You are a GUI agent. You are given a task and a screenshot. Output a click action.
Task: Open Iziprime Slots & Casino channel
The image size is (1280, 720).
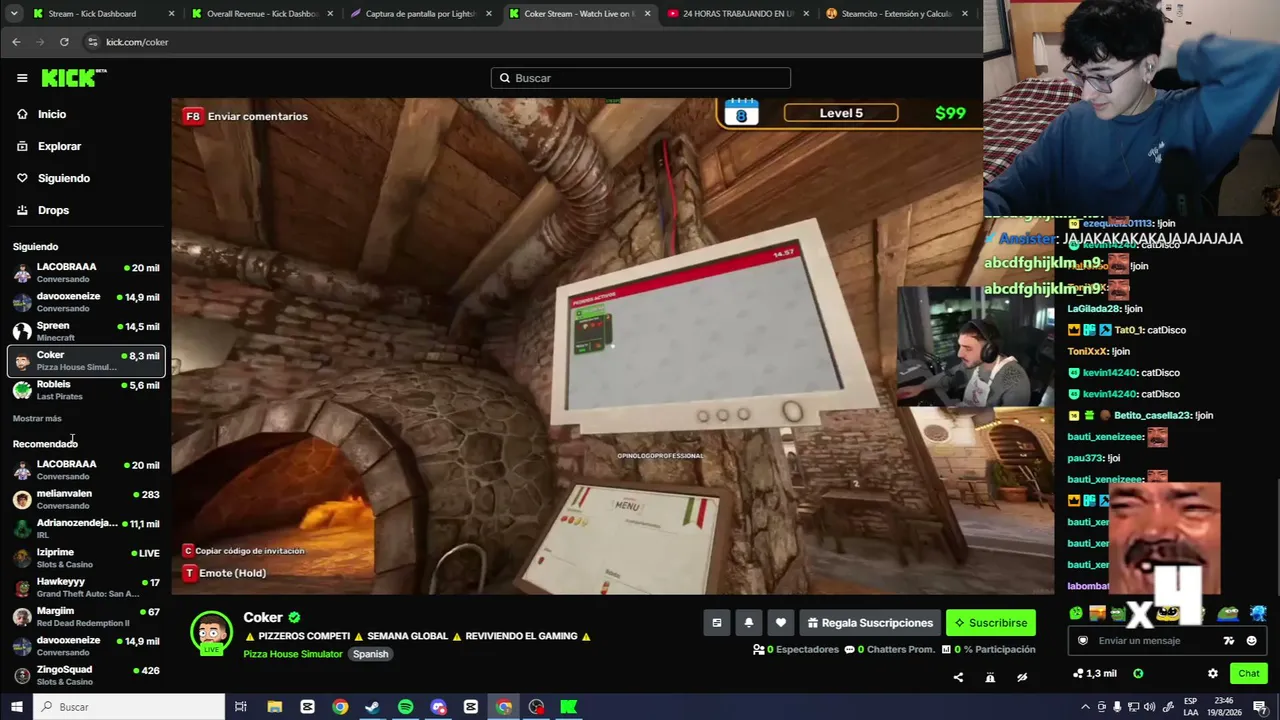[86, 558]
